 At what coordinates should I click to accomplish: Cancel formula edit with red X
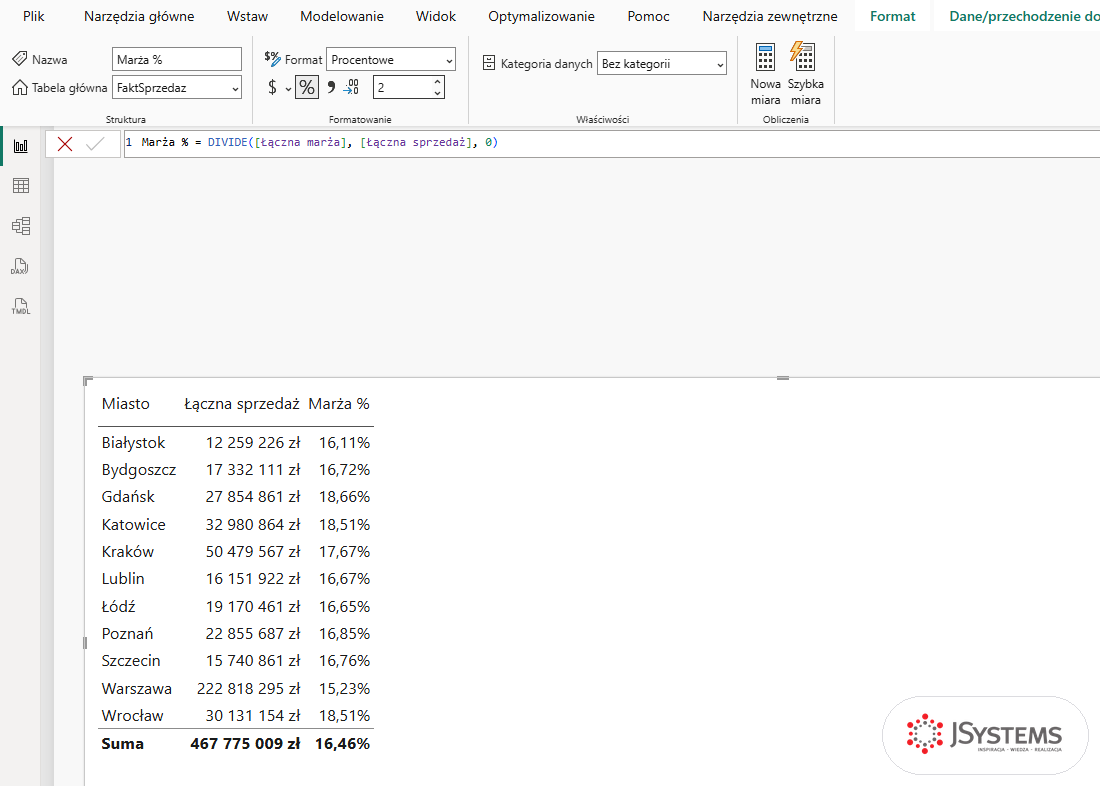click(x=65, y=144)
